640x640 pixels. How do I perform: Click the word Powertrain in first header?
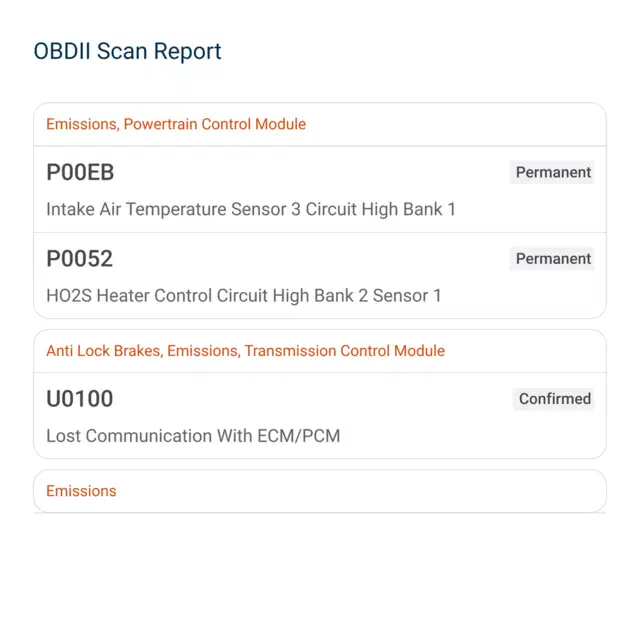pos(160,124)
